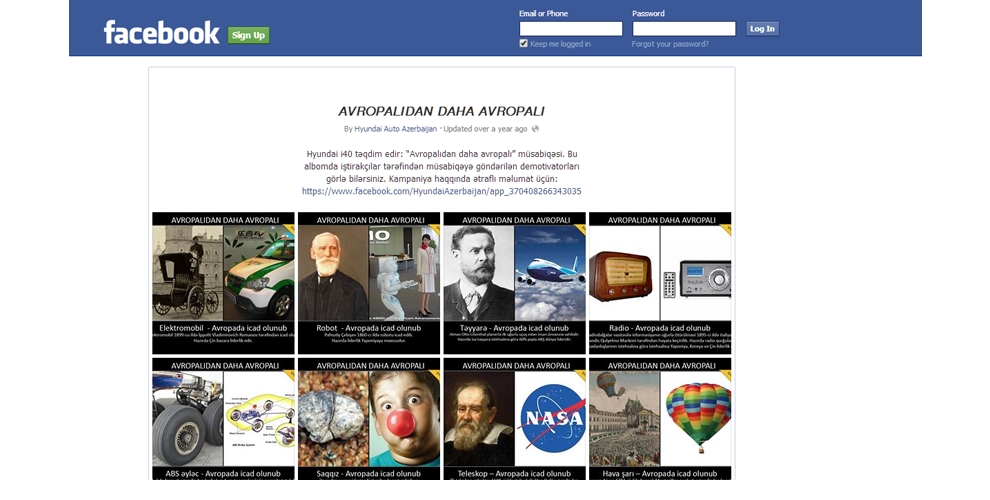Open the Saqqız photo thumbnail

(369, 419)
